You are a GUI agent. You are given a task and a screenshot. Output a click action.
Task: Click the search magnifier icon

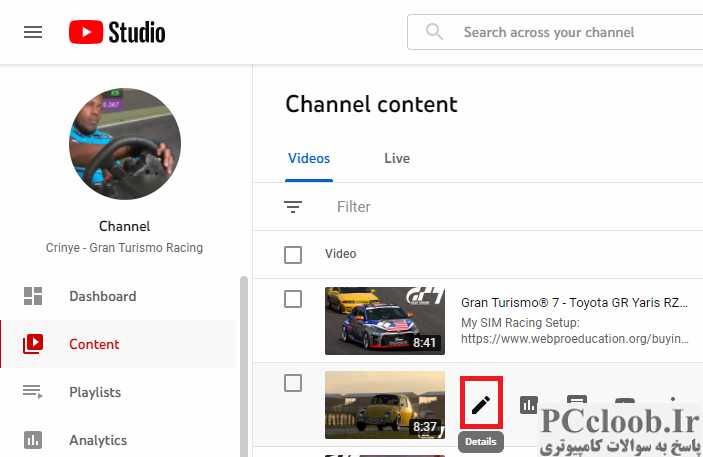(434, 32)
